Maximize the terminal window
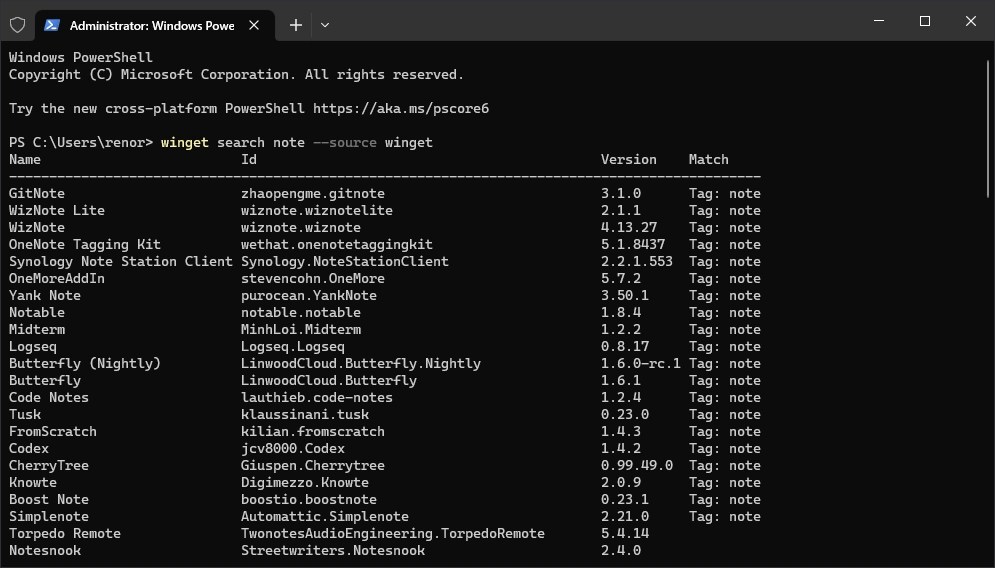995x568 pixels. [x=925, y=21]
